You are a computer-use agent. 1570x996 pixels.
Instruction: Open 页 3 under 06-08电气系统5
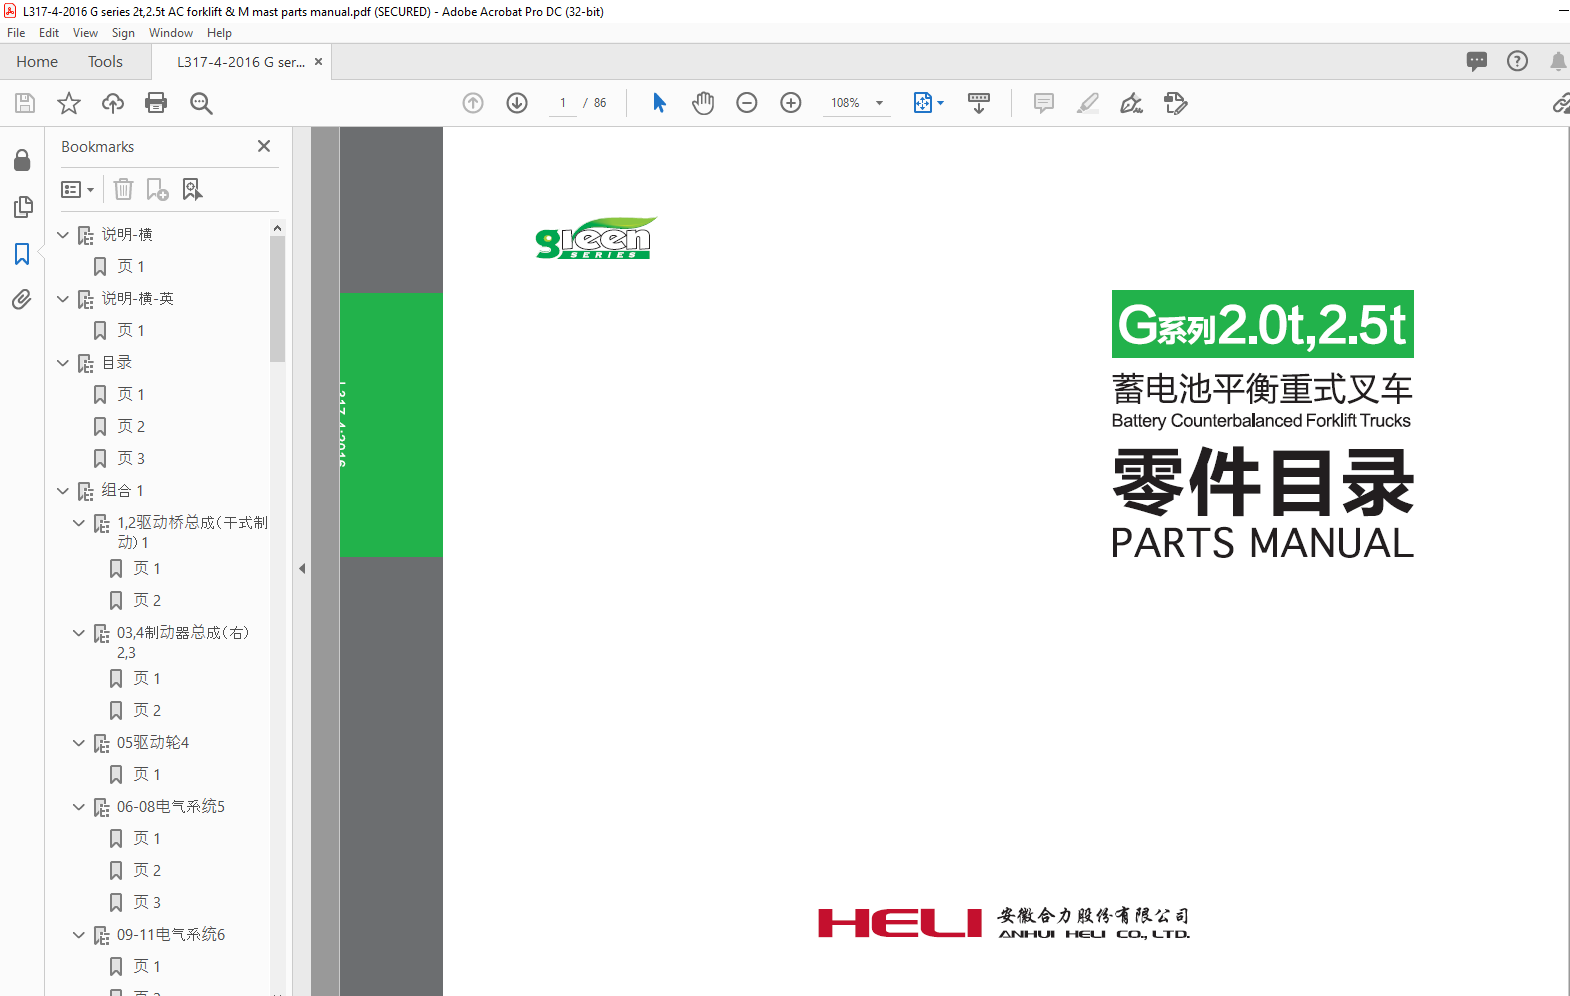147,902
